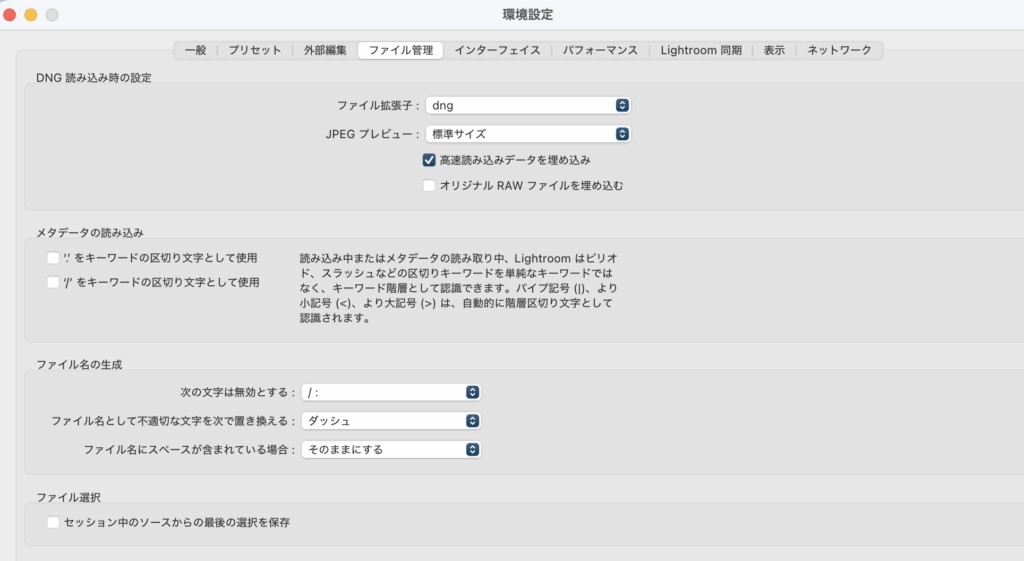The height and width of the screenshot is (561, 1024).
Task: Open the プリセット tab
Action: click(x=254, y=50)
